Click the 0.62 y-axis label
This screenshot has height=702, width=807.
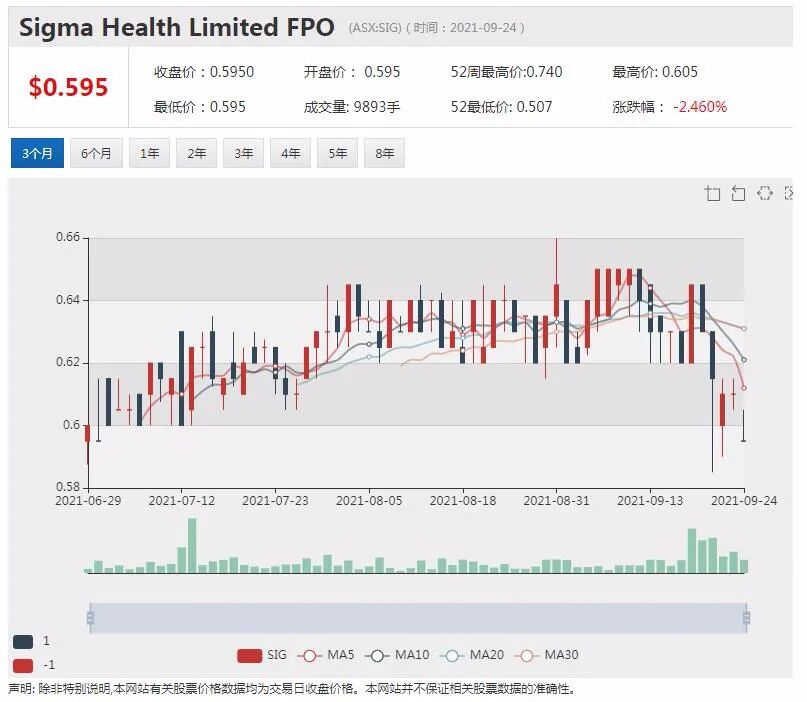click(68, 362)
